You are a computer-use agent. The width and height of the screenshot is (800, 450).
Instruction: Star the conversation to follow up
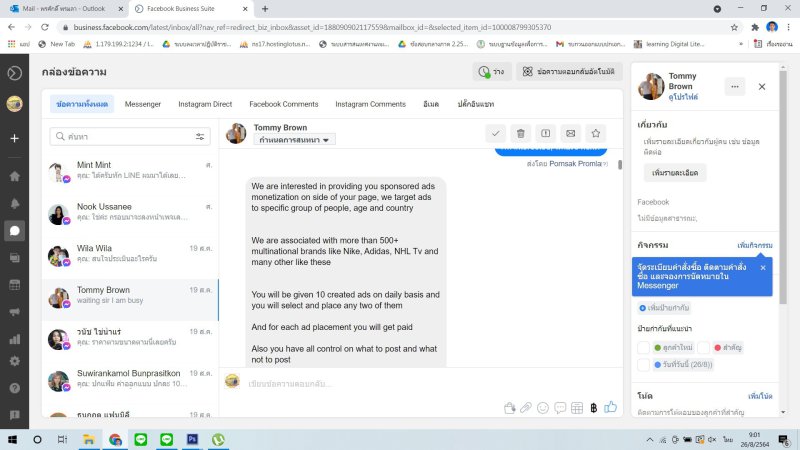pyautogui.click(x=595, y=133)
